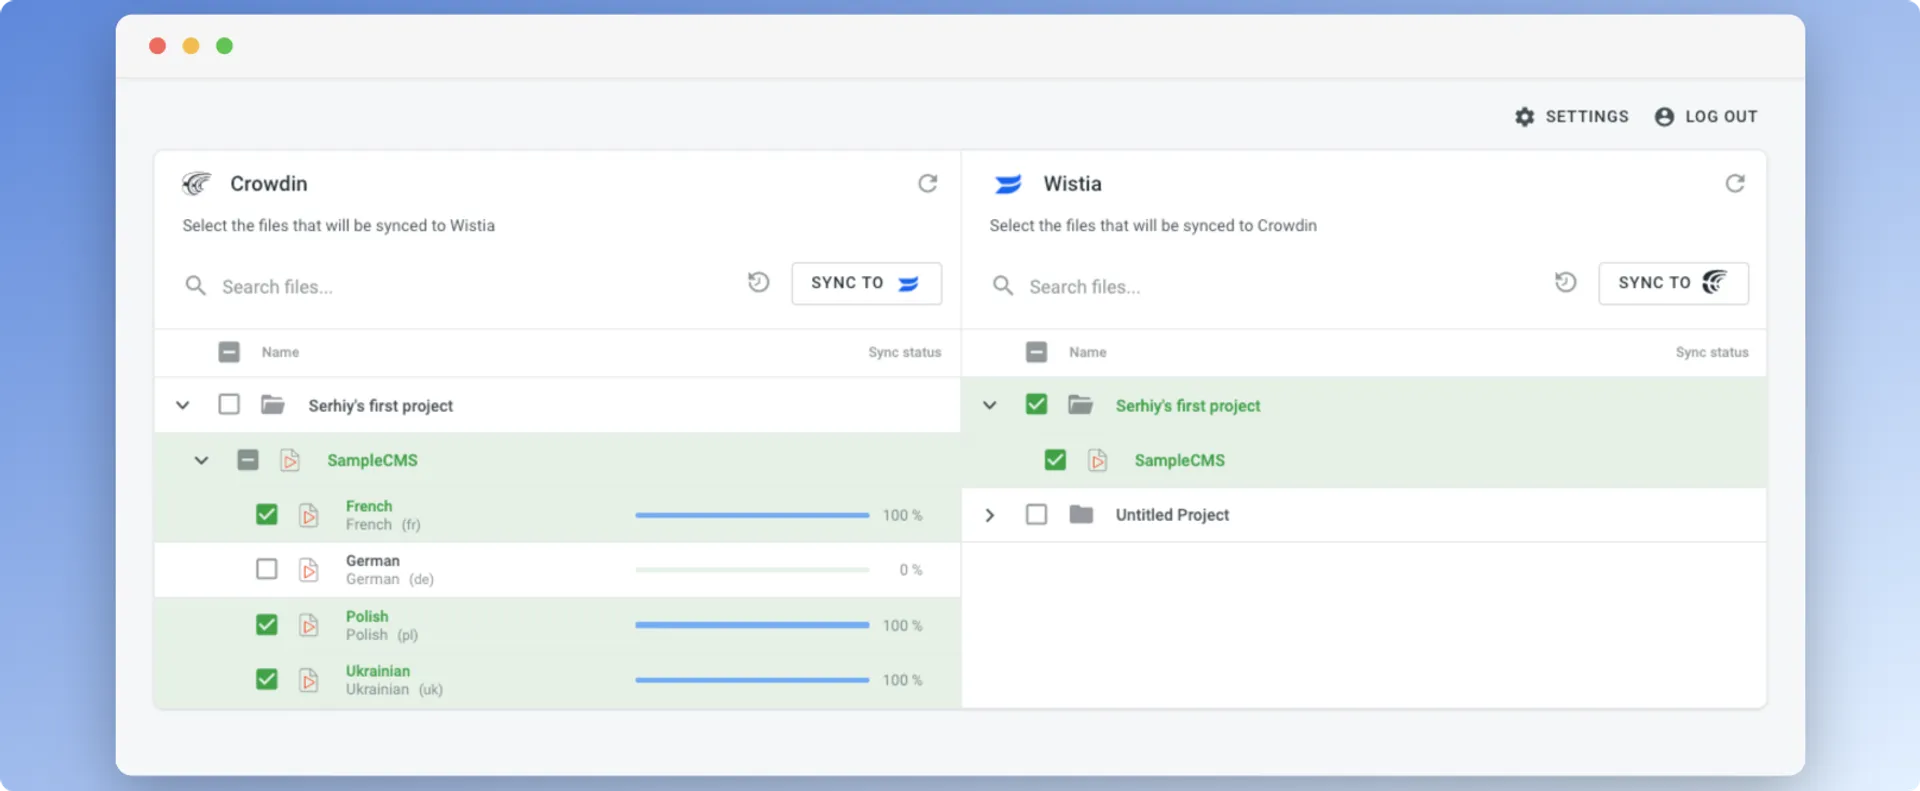Click the German file icon
Viewport: 1920px width, 791px height.
point(309,570)
